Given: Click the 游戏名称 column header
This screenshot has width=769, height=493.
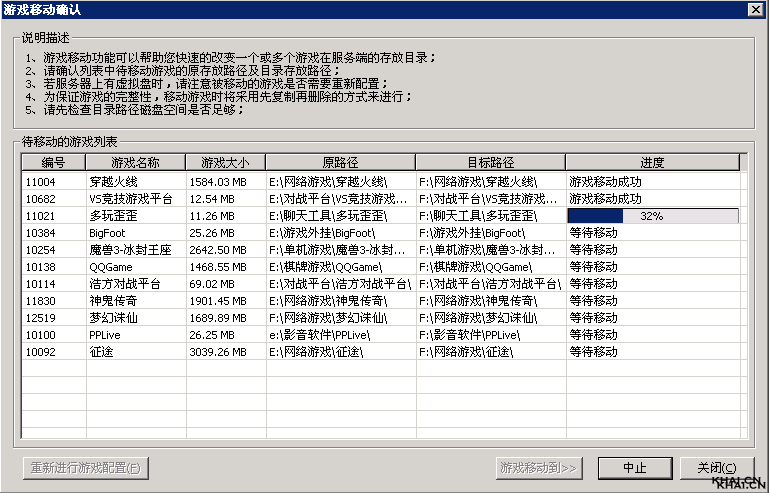Looking at the screenshot, I should 135,162.
